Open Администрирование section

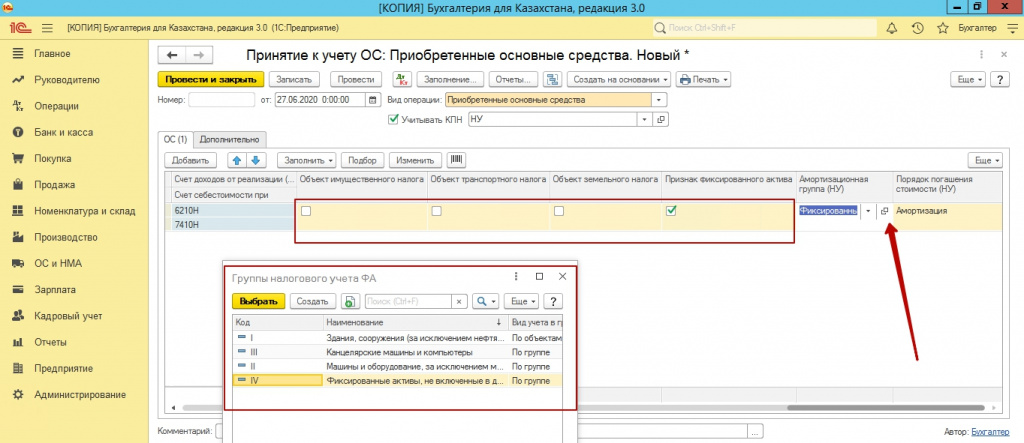80,395
